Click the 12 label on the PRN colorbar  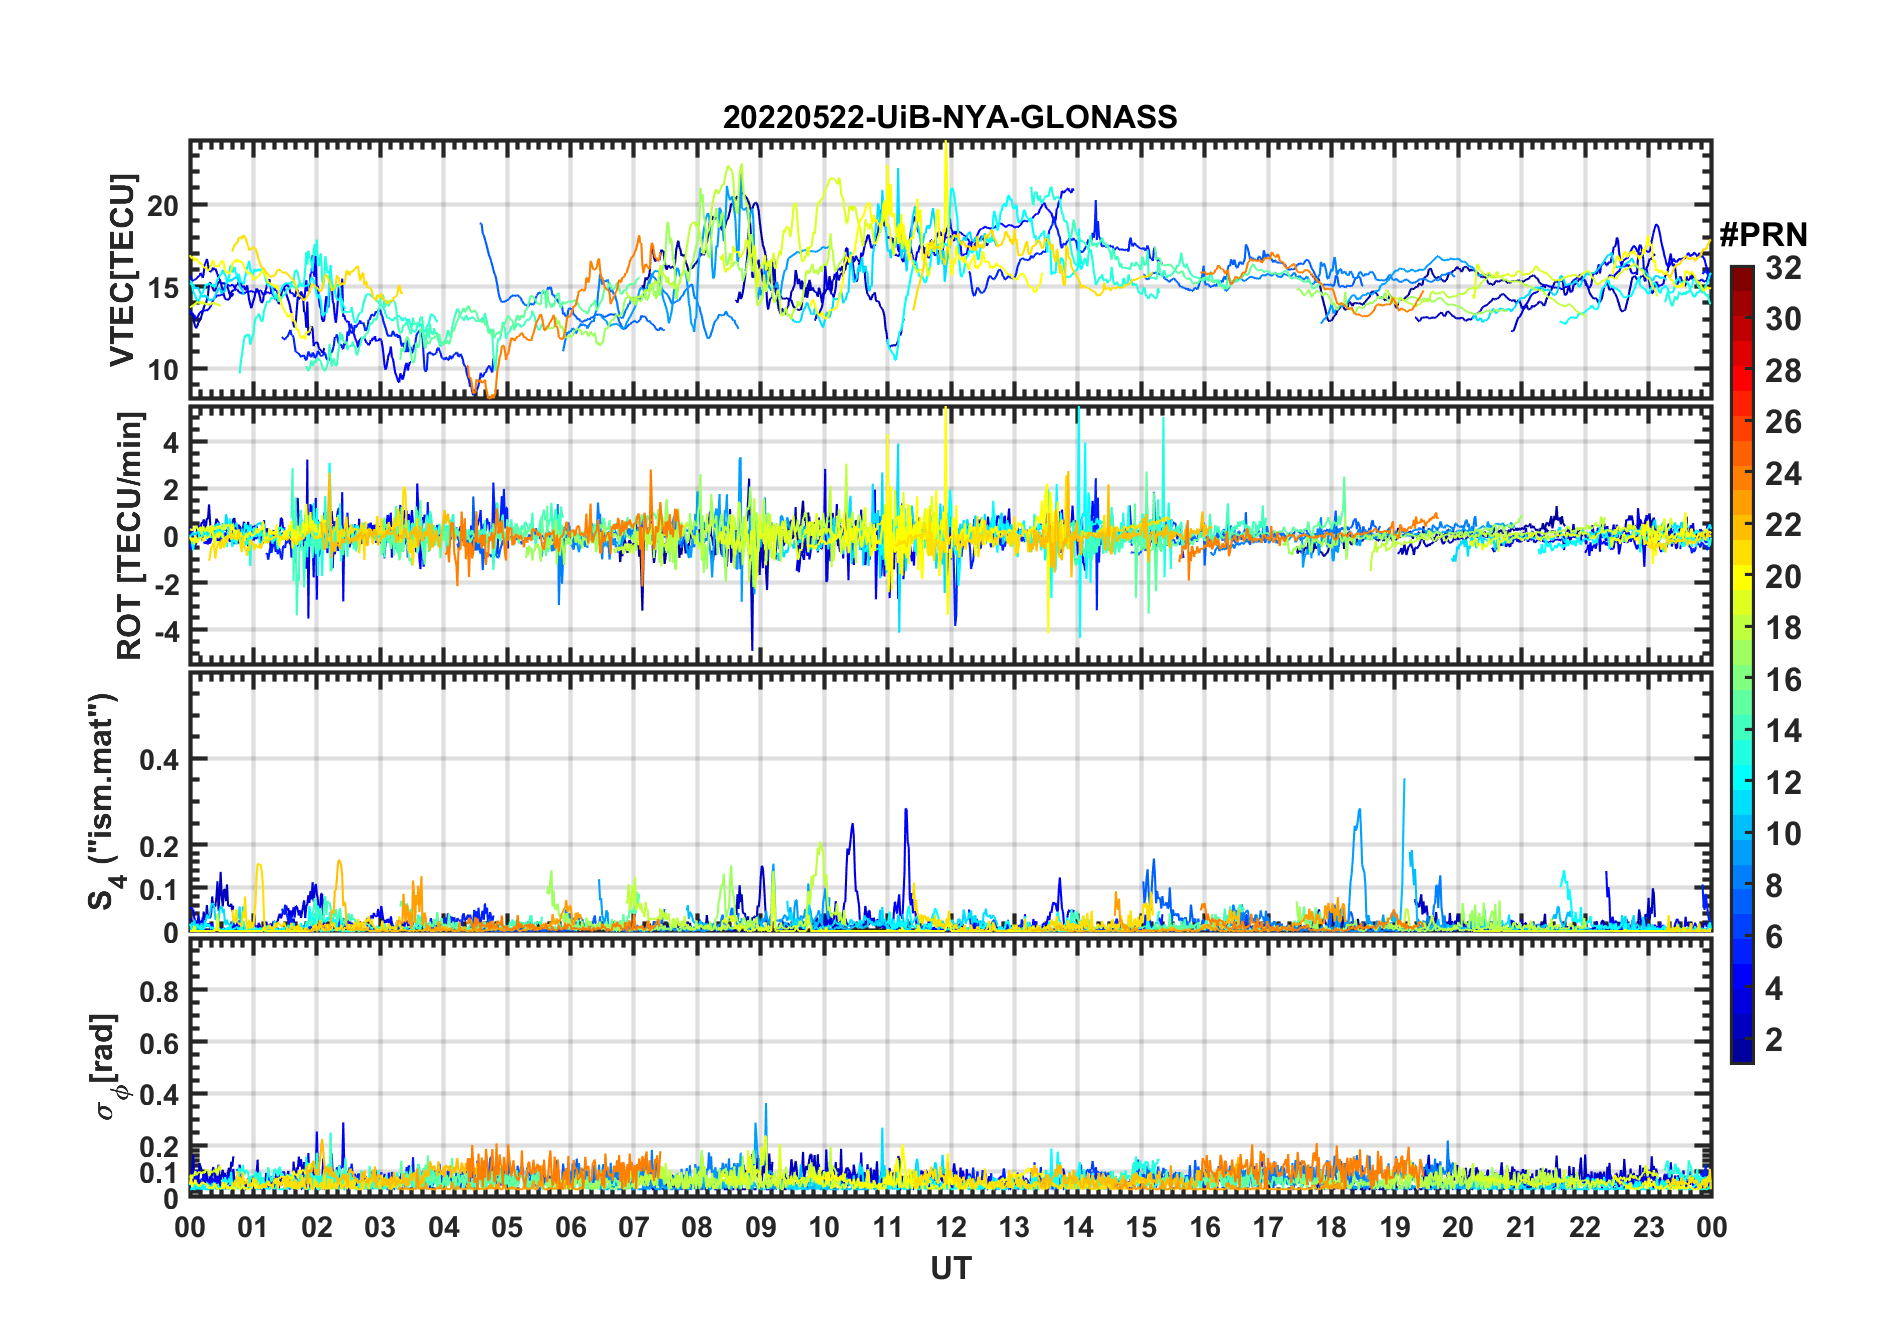coord(1783,783)
